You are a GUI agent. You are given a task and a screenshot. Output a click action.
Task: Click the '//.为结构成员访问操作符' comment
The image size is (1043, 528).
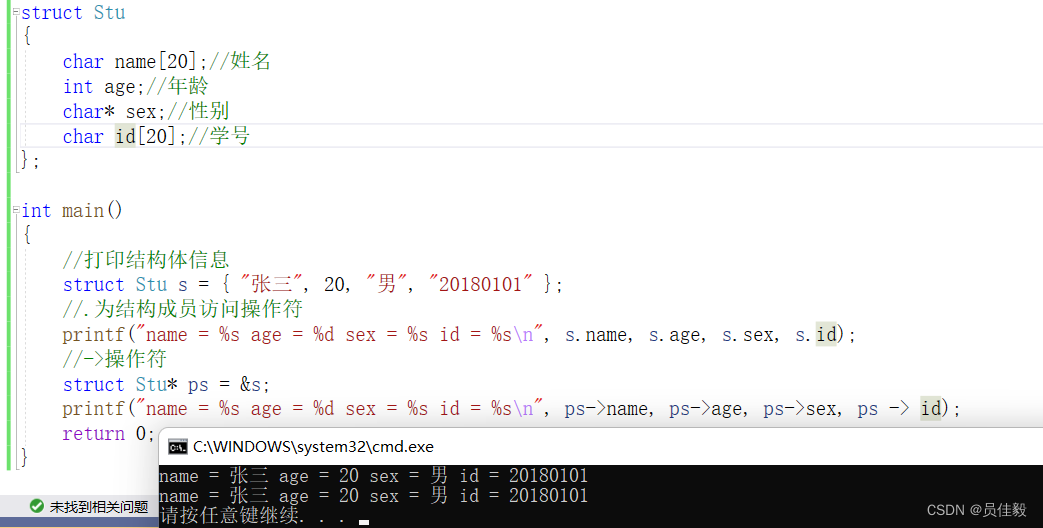[182, 309]
